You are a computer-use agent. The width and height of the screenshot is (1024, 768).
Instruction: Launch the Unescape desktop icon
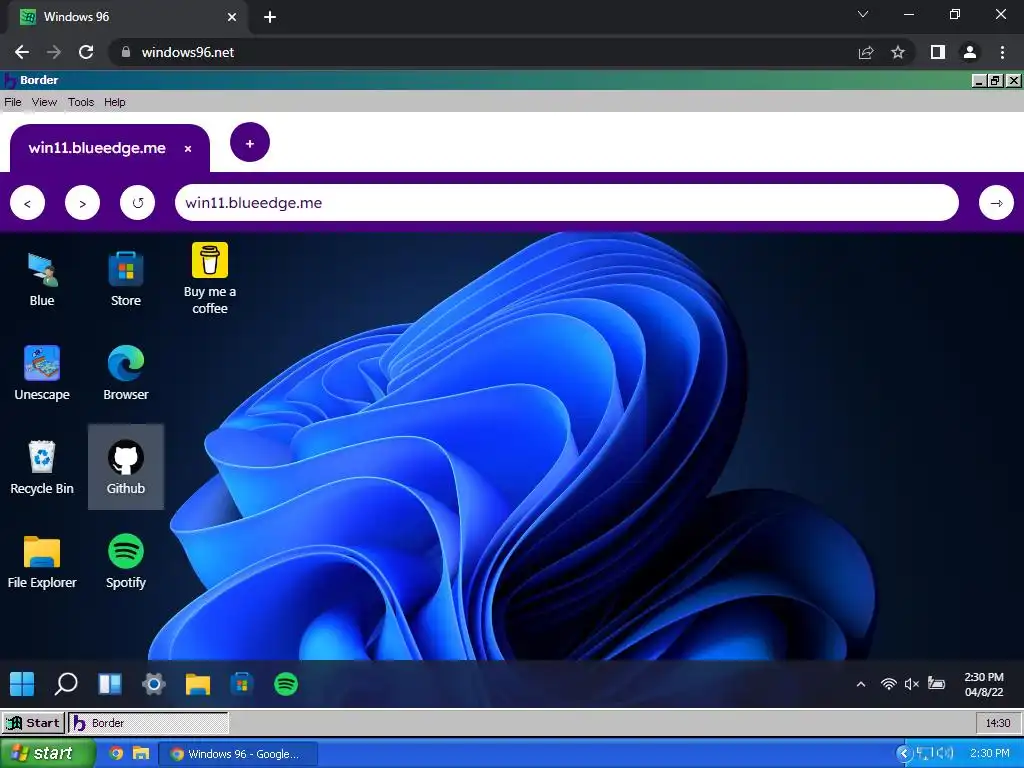(42, 373)
